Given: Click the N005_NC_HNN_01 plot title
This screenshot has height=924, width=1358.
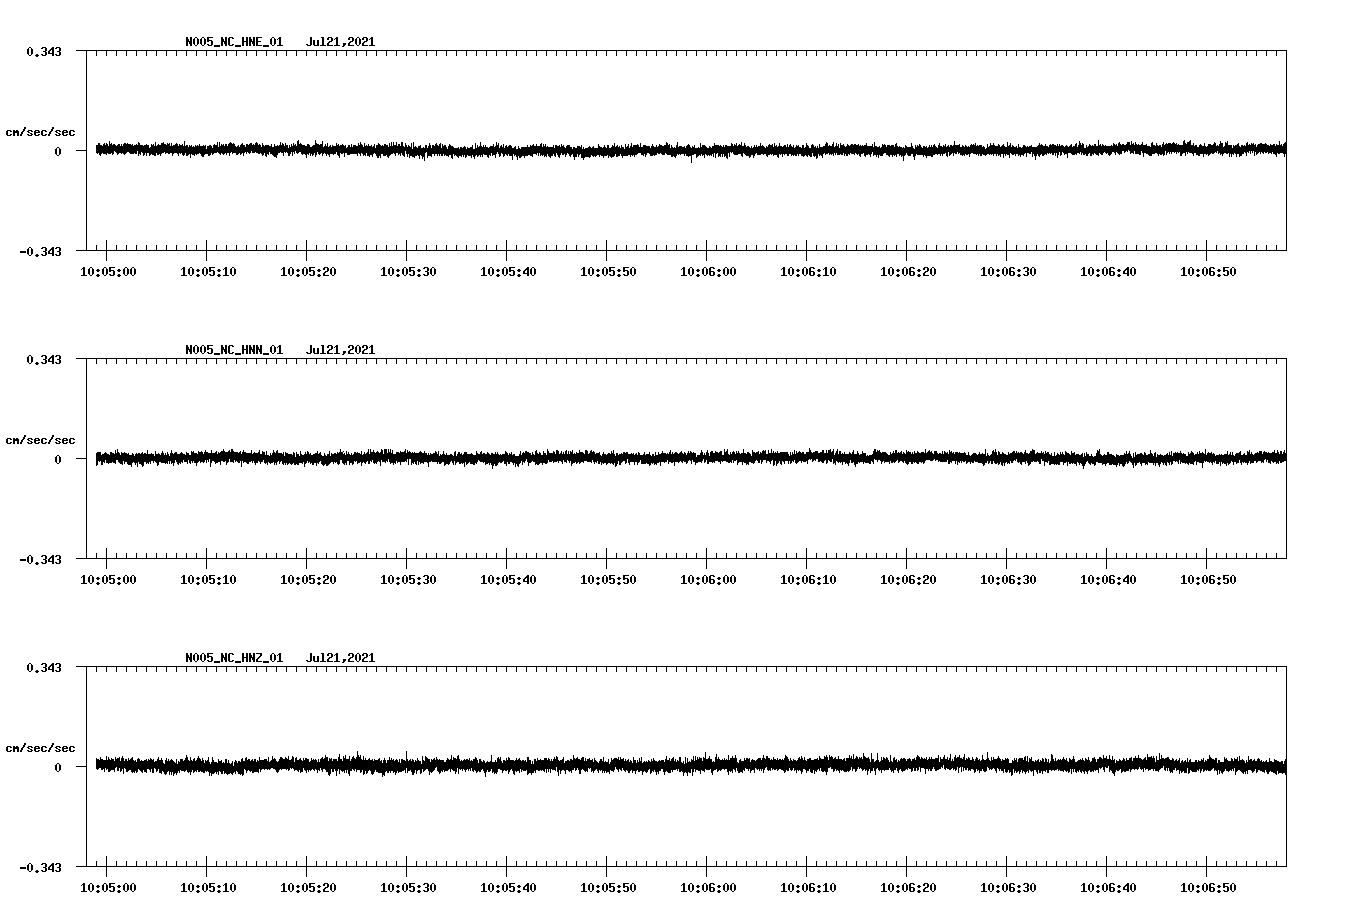Looking at the screenshot, I should coord(234,350).
